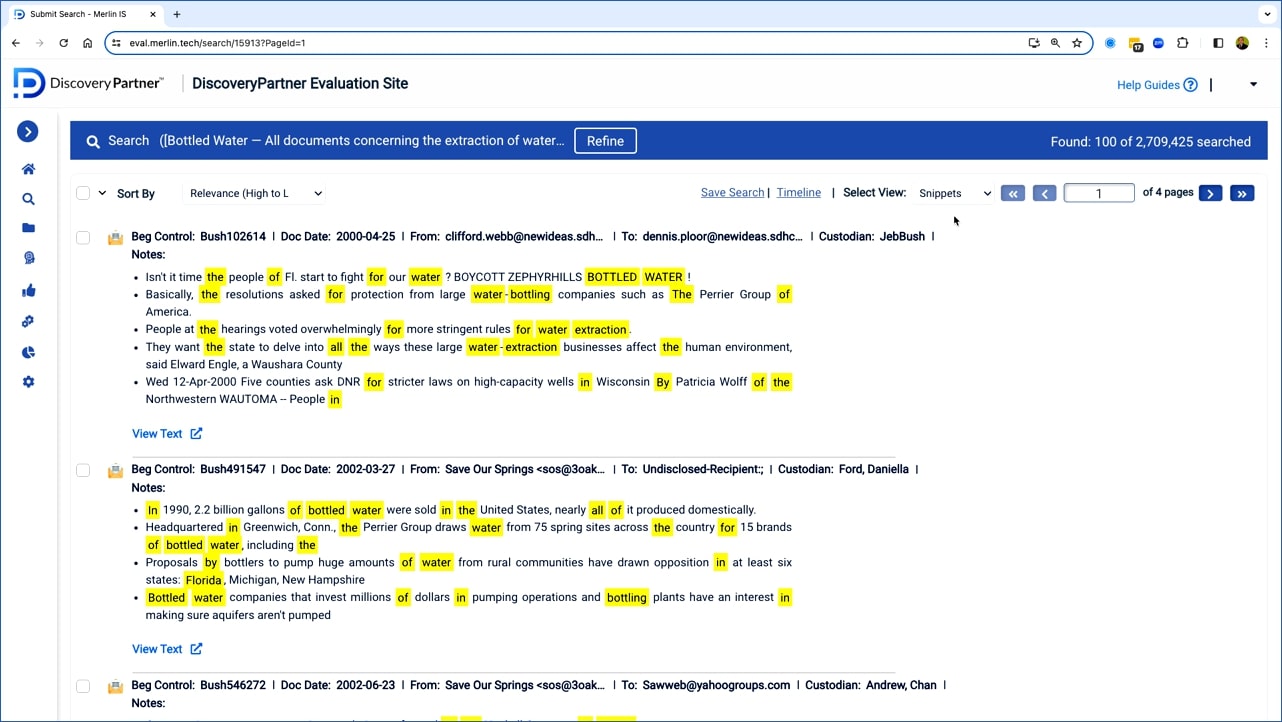Check the Bush491547 document checkbox
Image resolution: width=1282 pixels, height=722 pixels.
[83, 470]
